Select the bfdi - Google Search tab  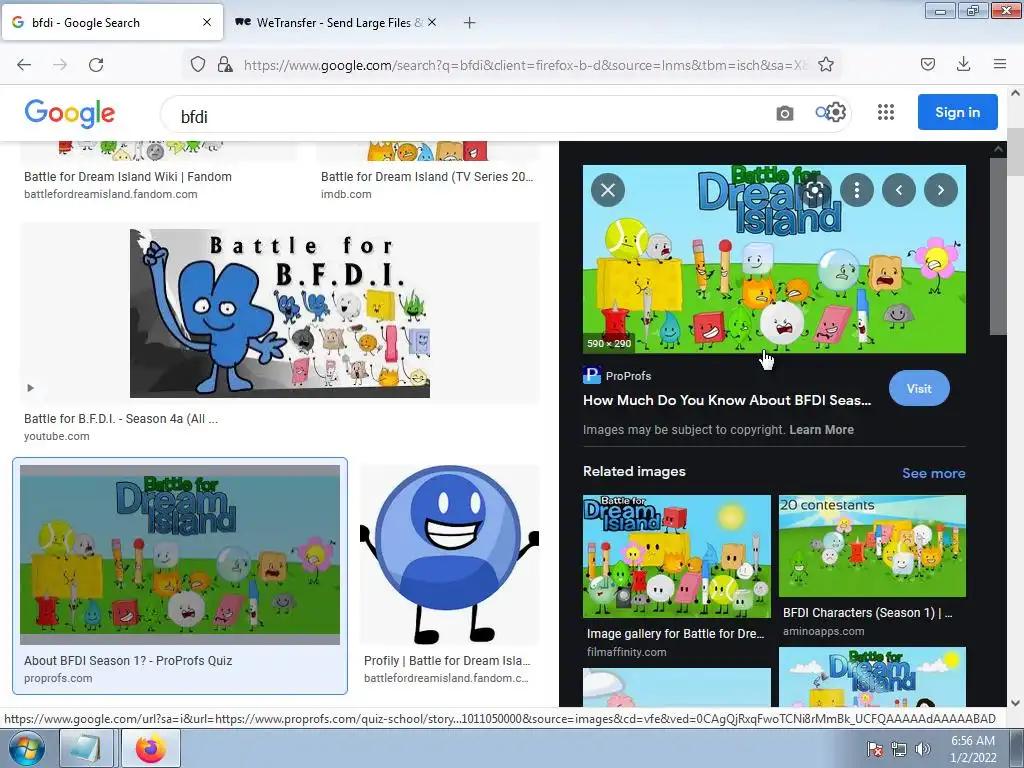click(112, 22)
